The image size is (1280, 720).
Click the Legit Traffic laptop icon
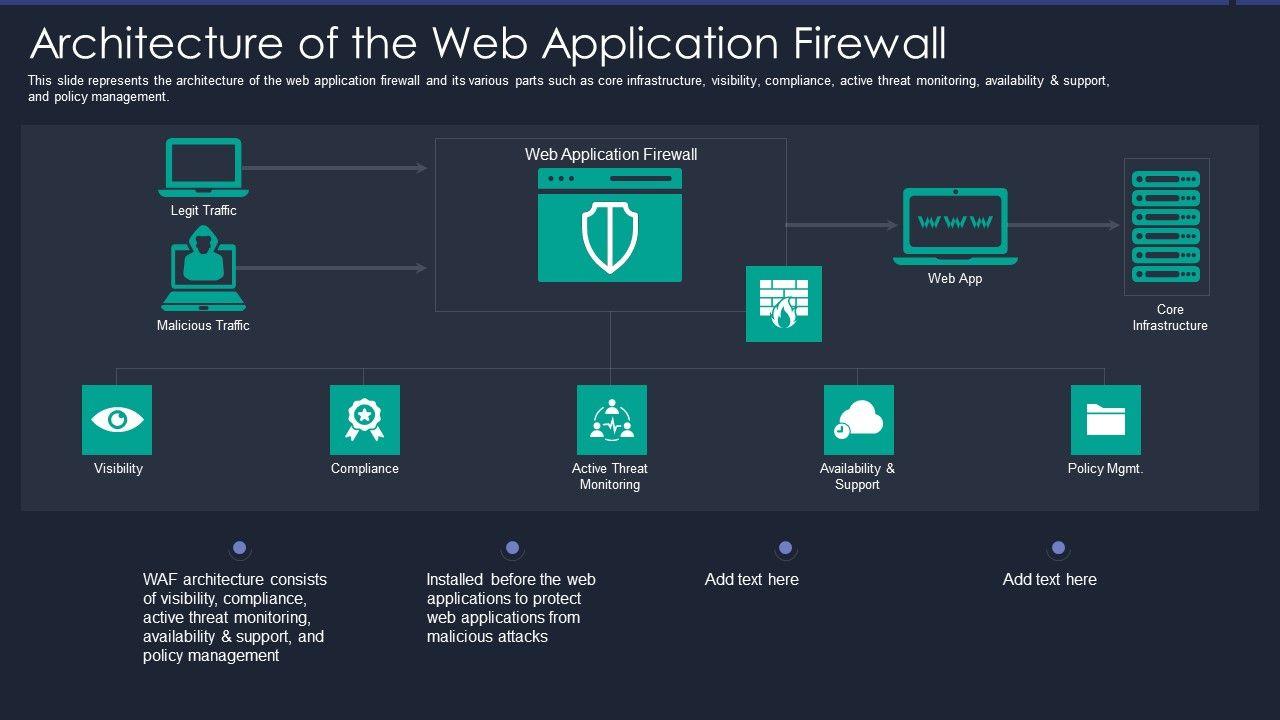(x=203, y=168)
